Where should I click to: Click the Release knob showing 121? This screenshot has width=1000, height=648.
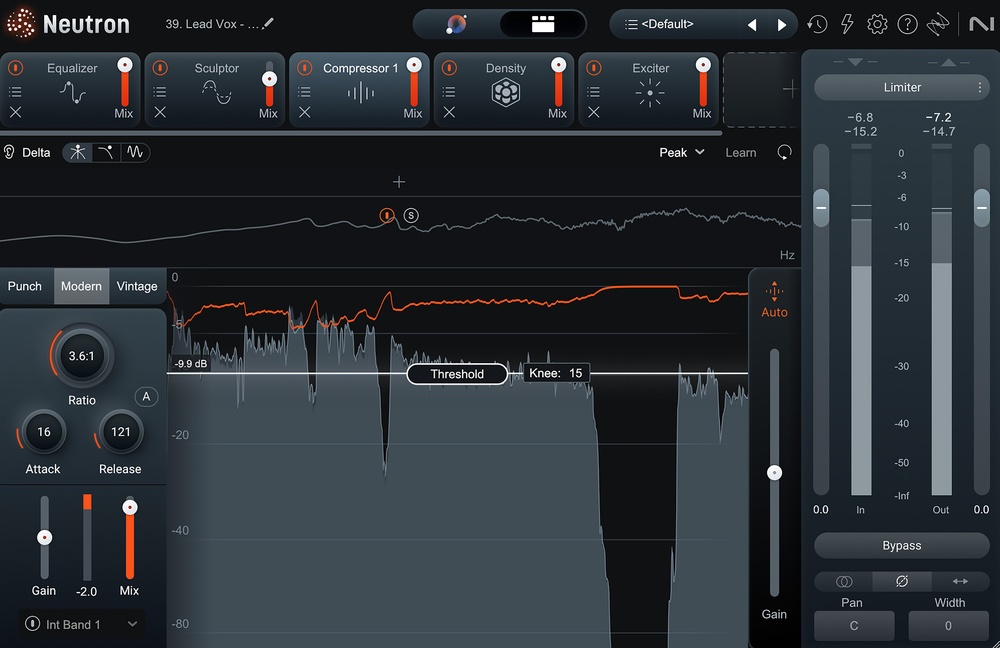(121, 432)
